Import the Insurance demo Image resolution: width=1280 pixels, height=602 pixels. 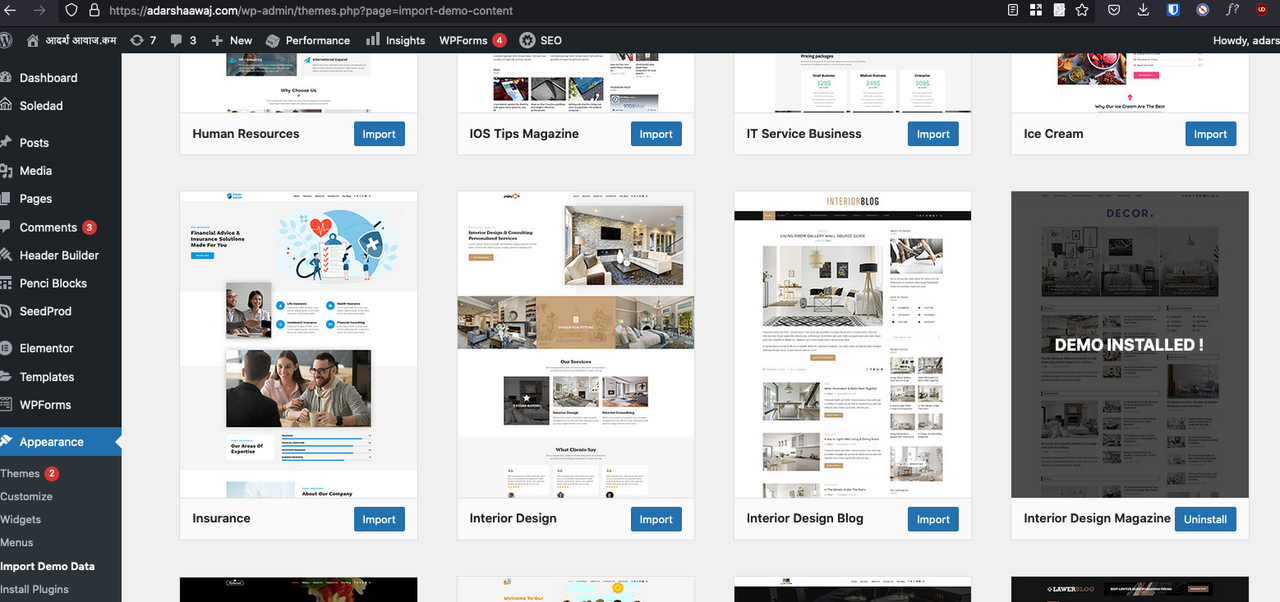379,519
